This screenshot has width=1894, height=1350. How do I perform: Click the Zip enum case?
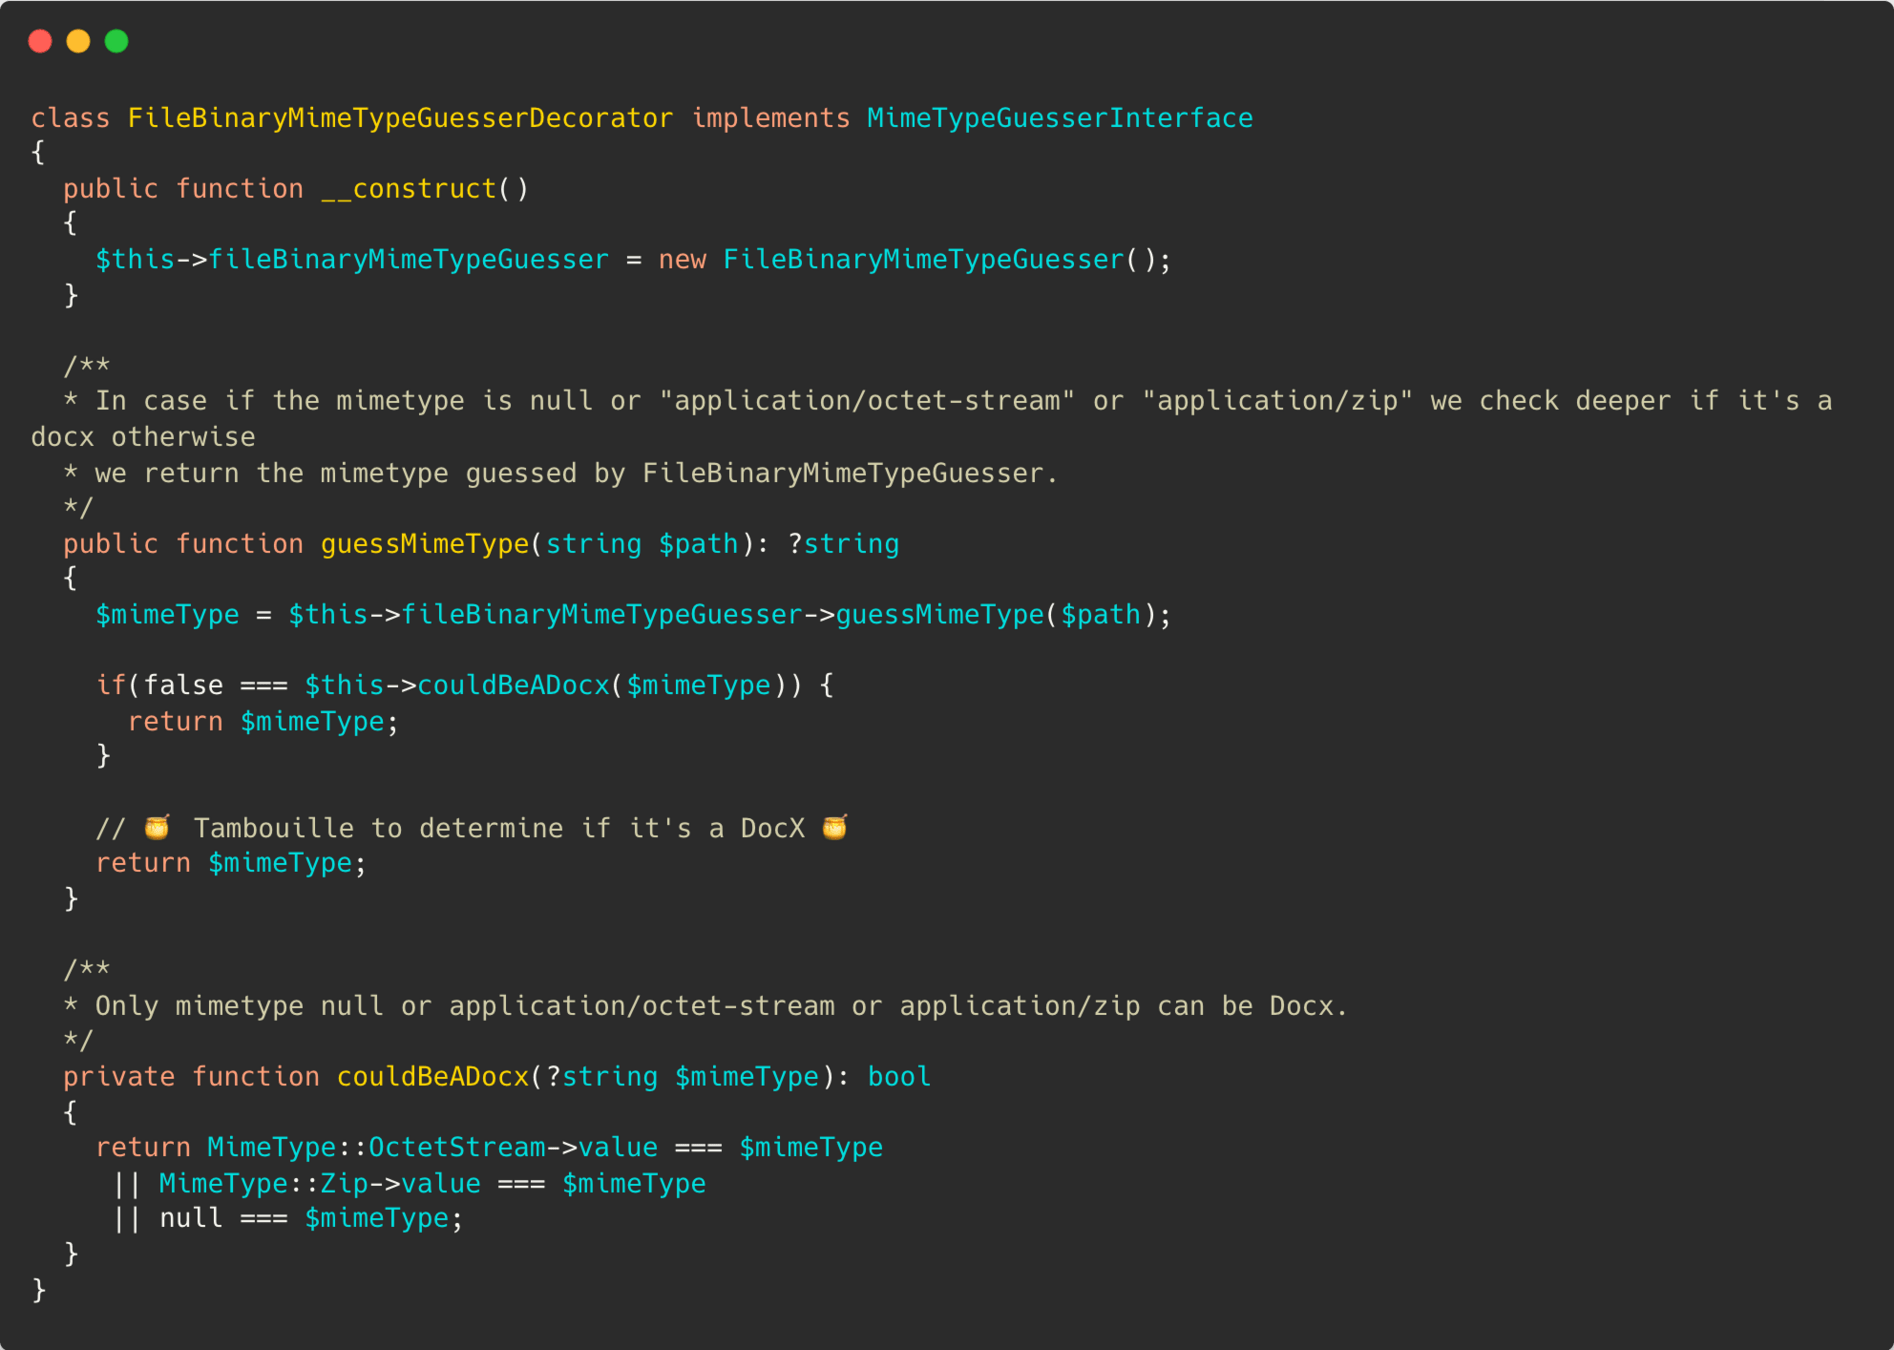tap(344, 1184)
